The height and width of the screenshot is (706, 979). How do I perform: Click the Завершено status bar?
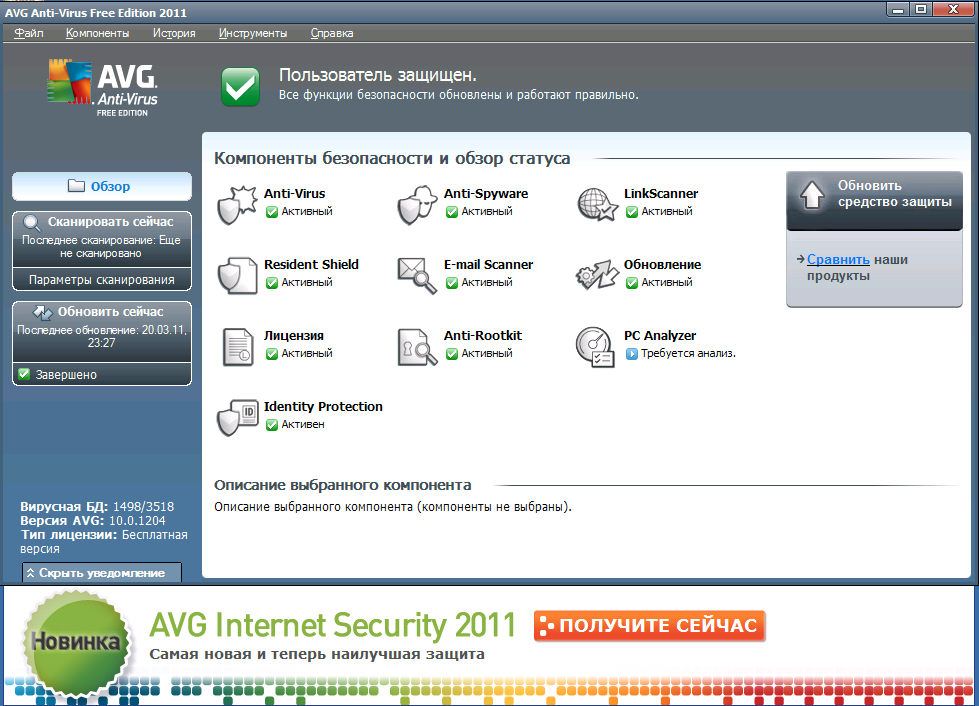[x=102, y=374]
